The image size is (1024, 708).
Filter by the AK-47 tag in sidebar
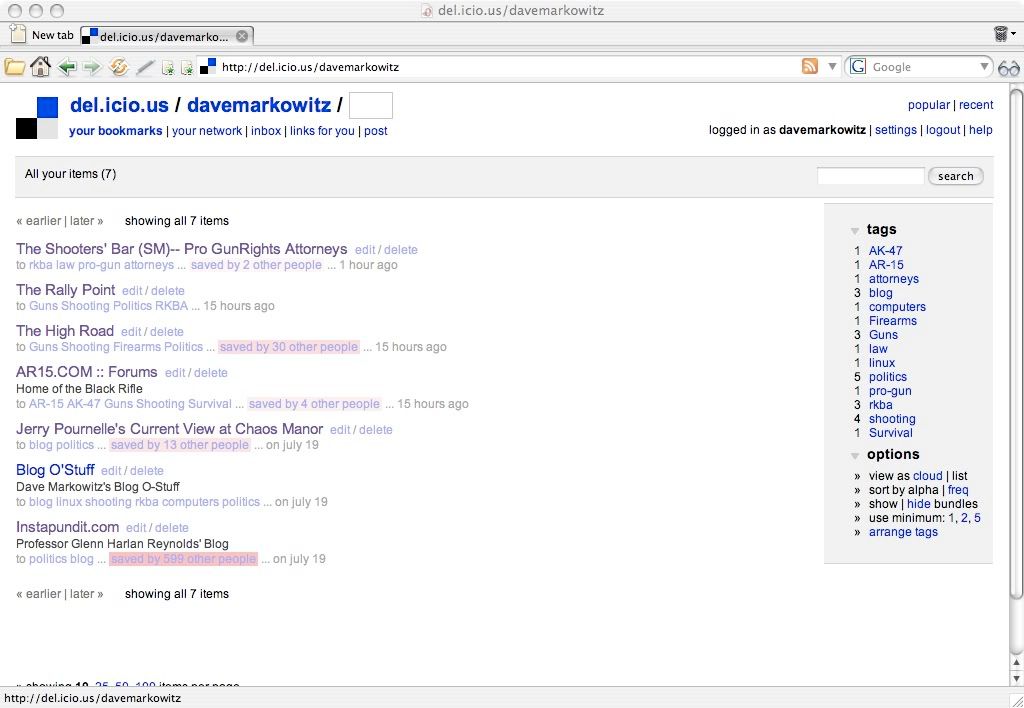(886, 251)
